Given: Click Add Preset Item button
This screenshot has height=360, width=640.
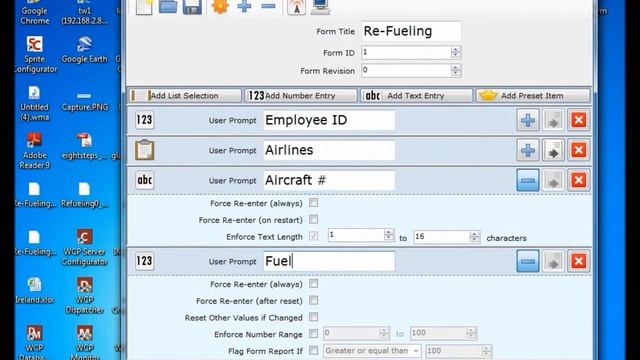Looking at the screenshot, I should pos(533,96).
